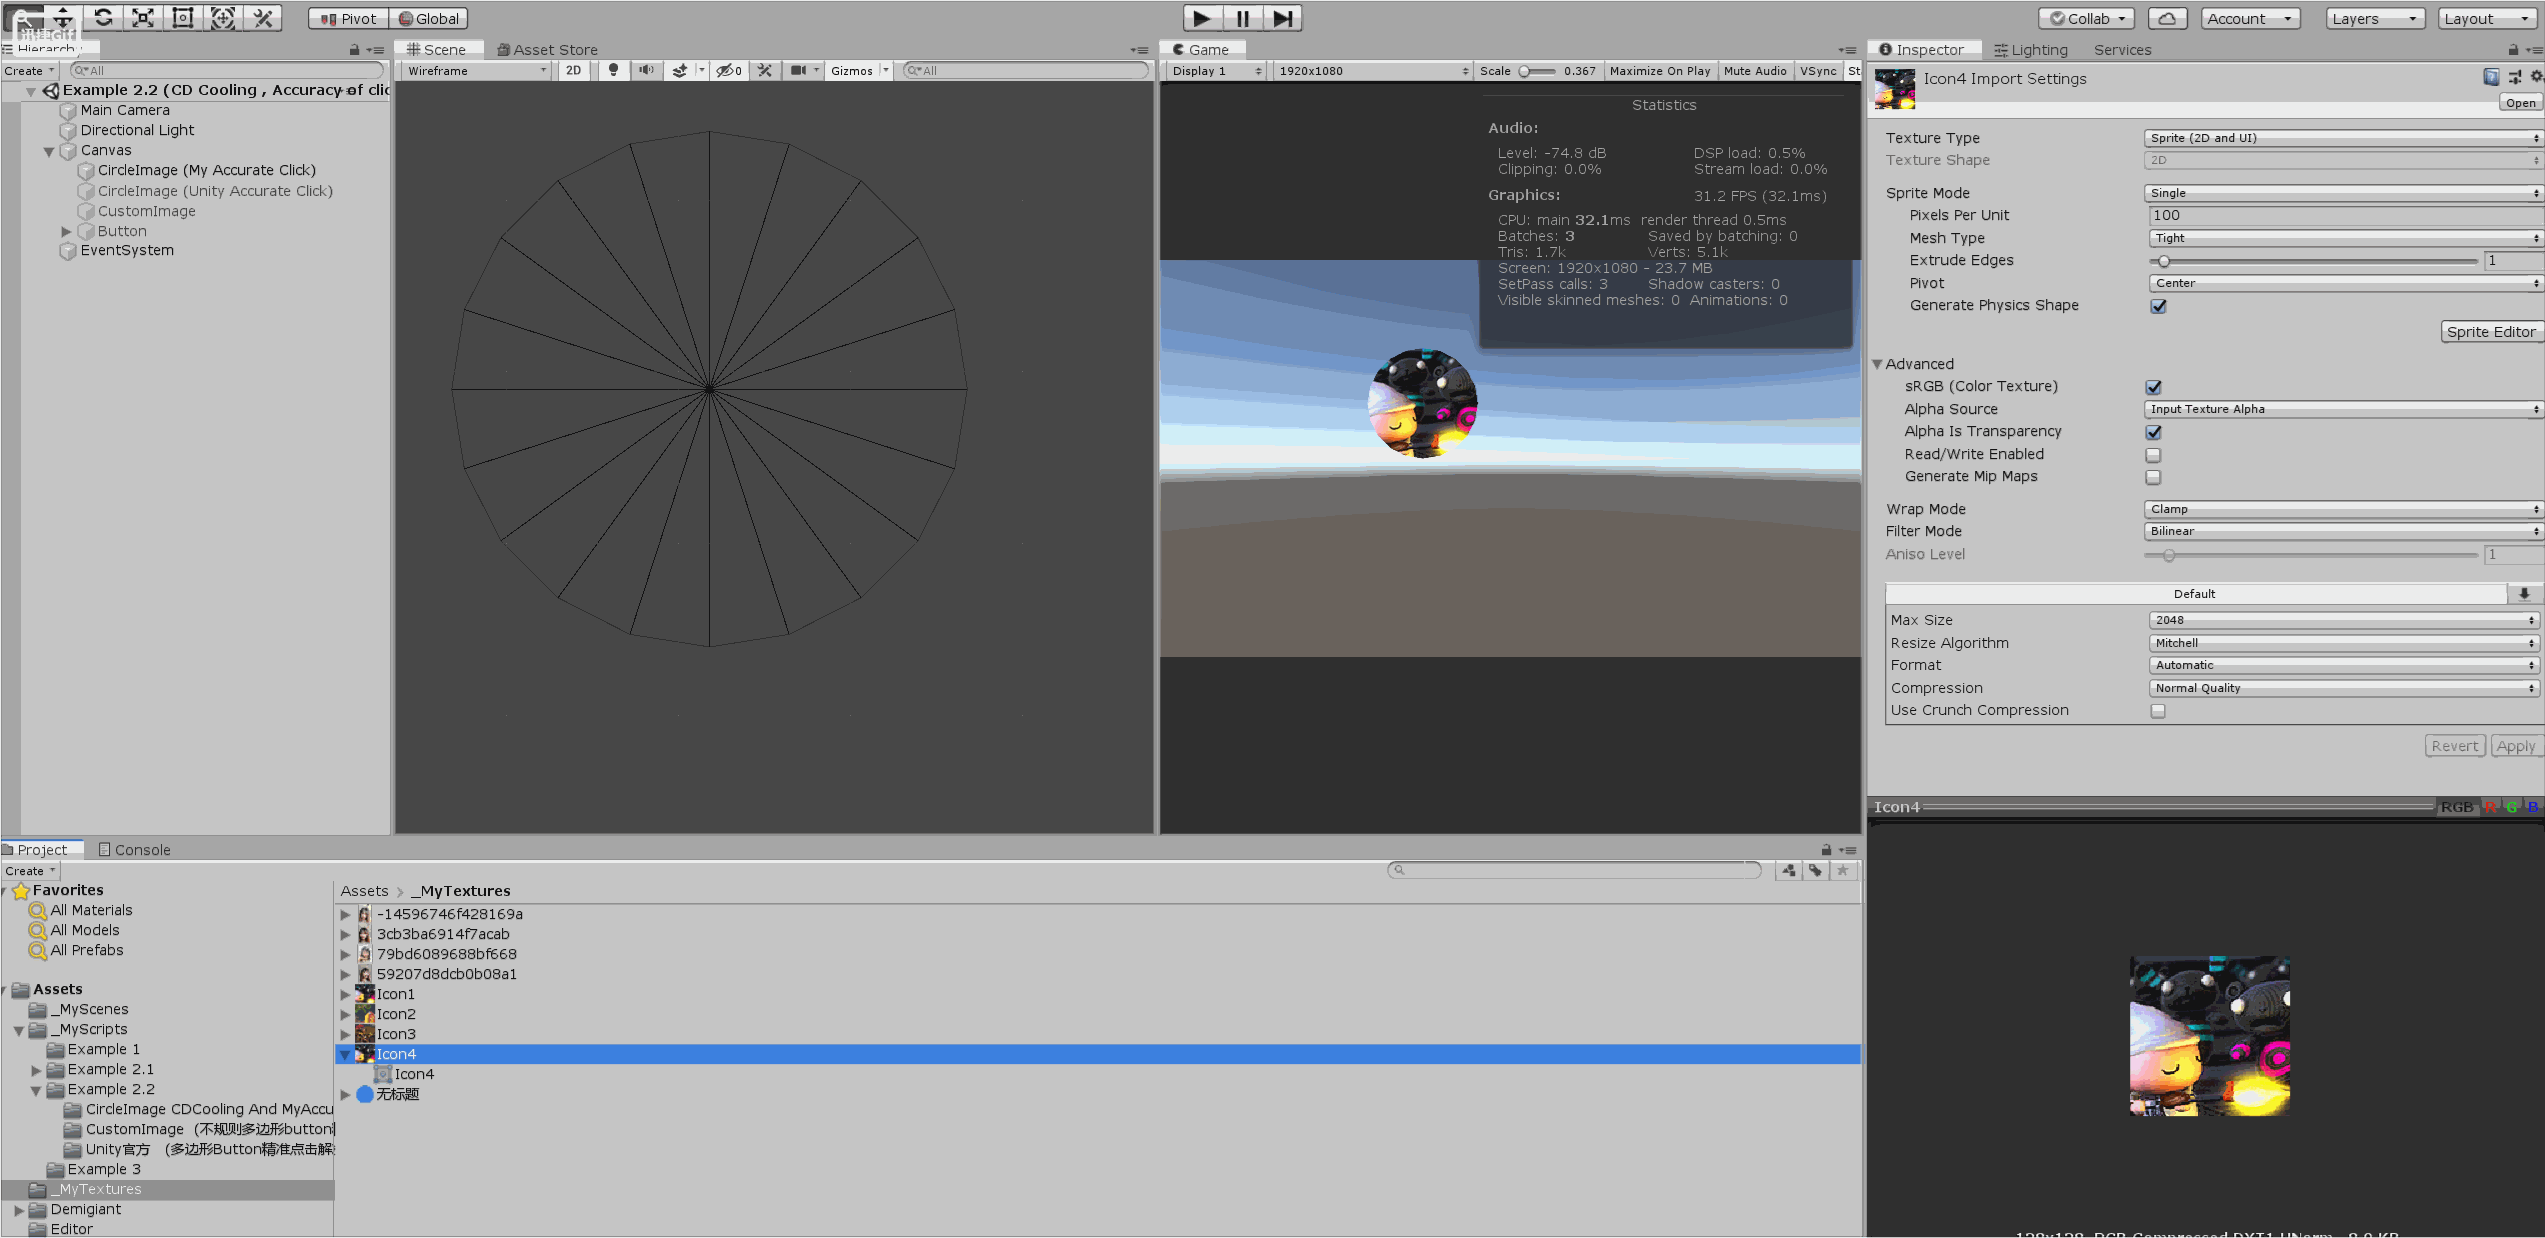Click the Sprite Editor button
The height and width of the screenshot is (1238, 2545).
(x=2490, y=332)
